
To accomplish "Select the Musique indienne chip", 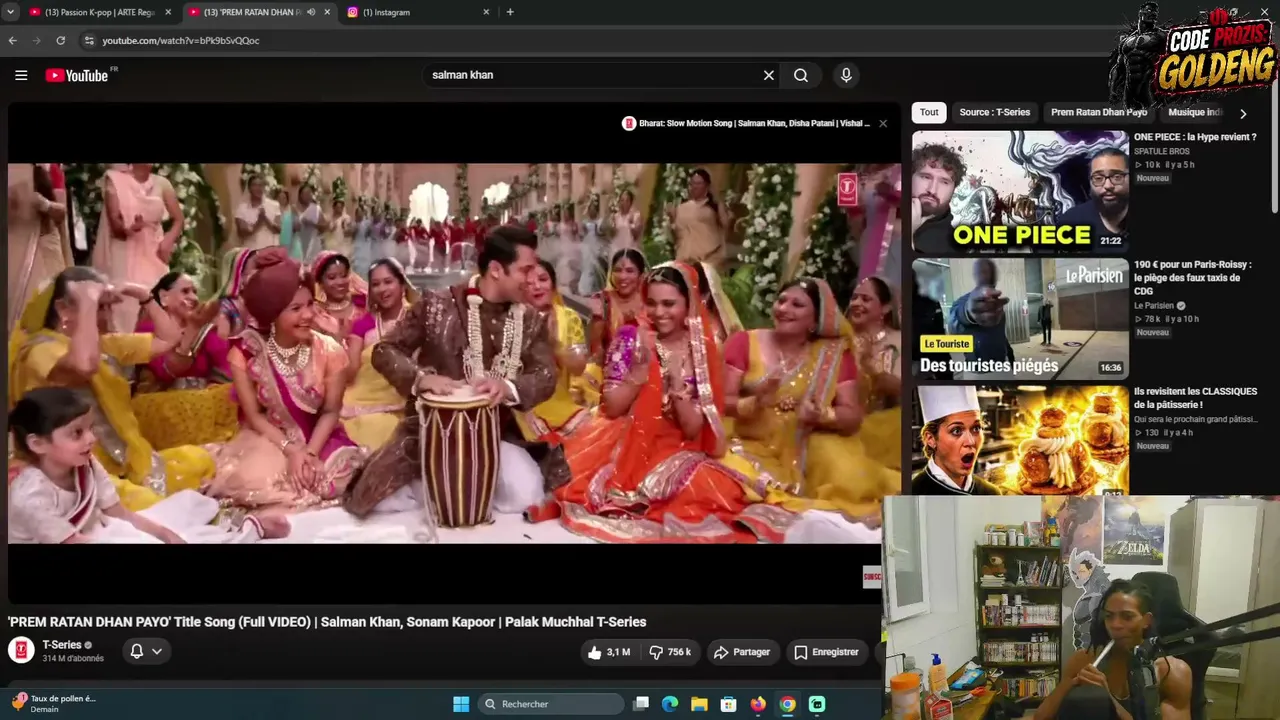I will click(1195, 112).
